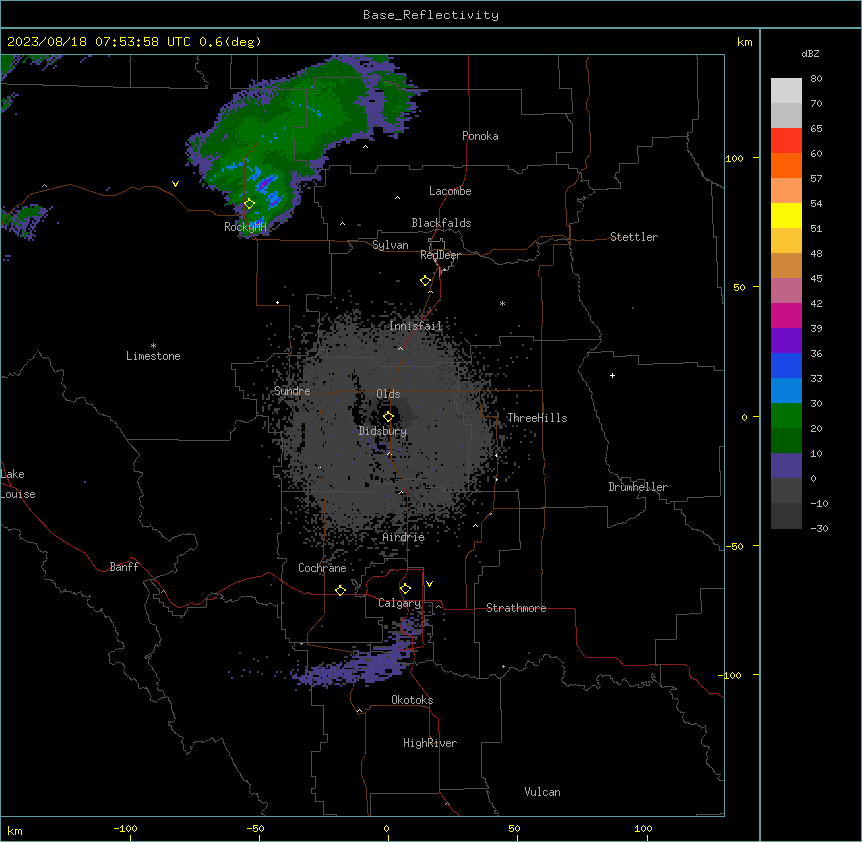Select the Strathmore town label

point(516,608)
